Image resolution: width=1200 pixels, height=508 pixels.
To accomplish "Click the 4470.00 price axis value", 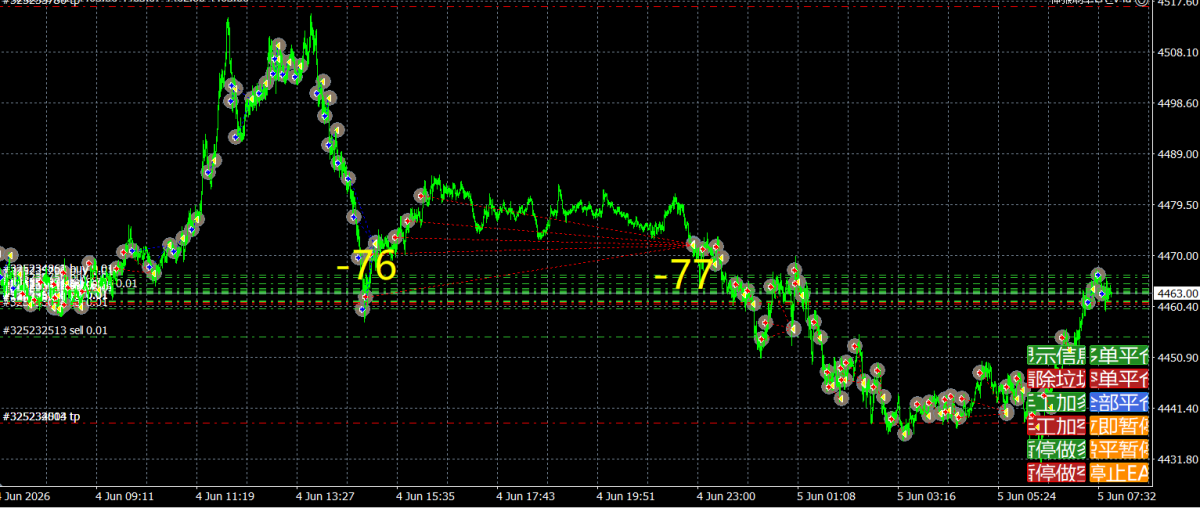I will [x=1177, y=256].
